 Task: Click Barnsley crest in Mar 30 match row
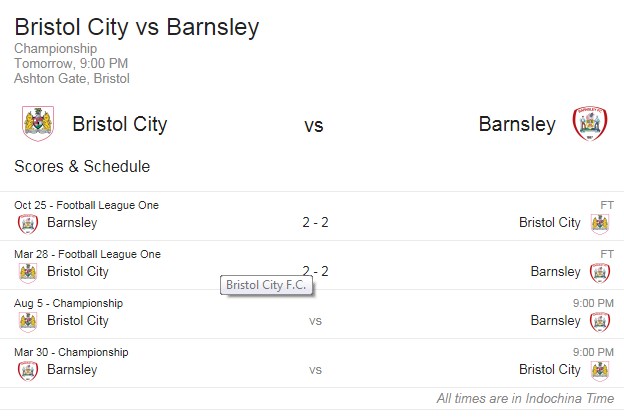[x=28, y=371]
